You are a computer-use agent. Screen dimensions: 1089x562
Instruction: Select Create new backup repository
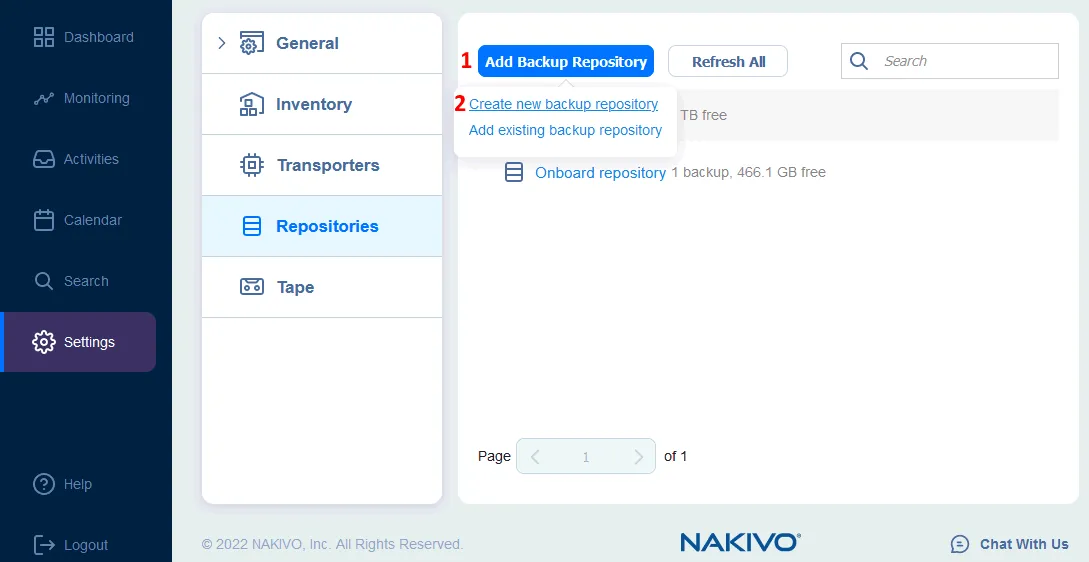563,105
